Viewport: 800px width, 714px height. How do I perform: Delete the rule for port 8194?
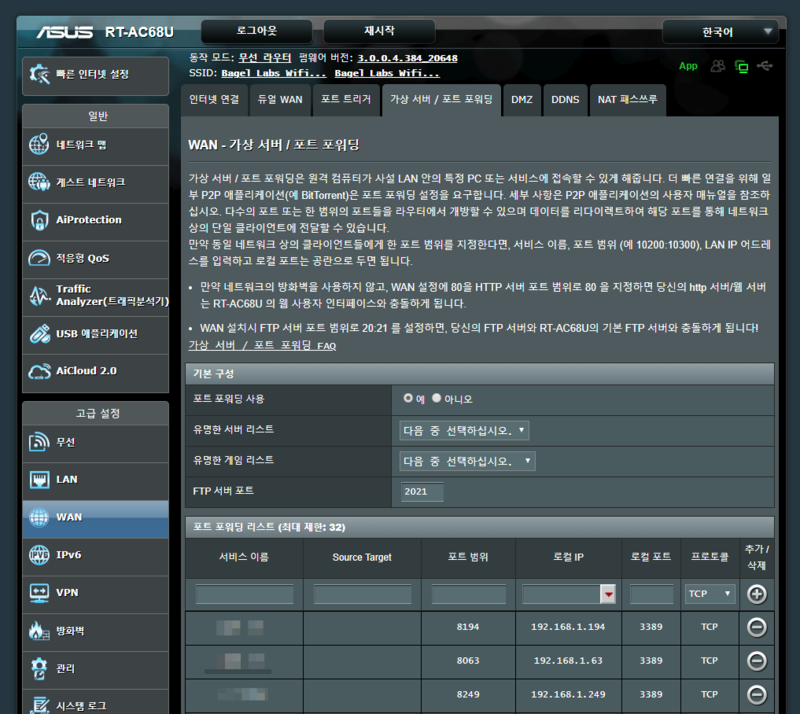pyautogui.click(x=757, y=627)
